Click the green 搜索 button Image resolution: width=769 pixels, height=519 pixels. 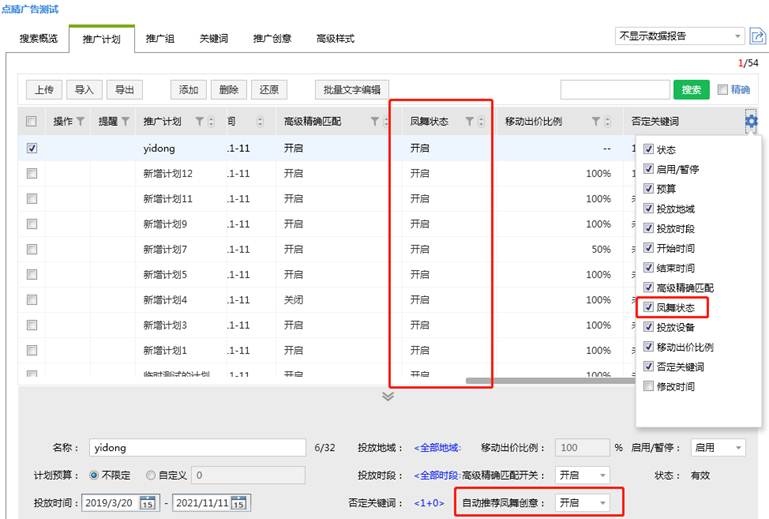691,90
